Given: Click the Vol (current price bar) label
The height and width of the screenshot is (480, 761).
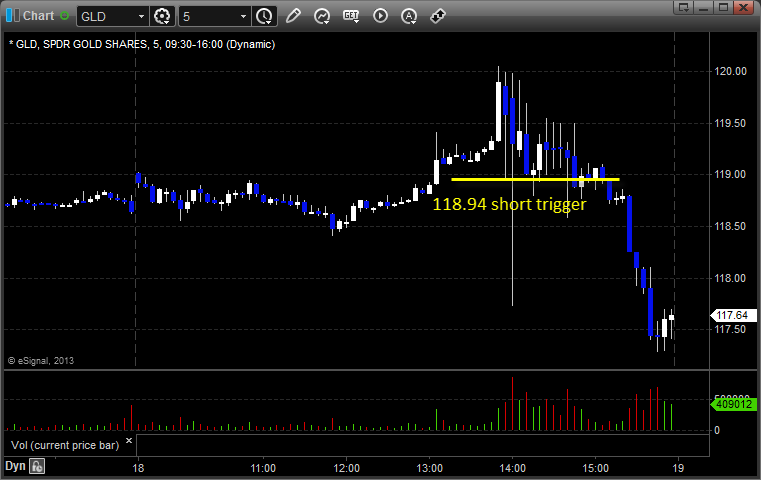Looking at the screenshot, I should click(x=65, y=445).
